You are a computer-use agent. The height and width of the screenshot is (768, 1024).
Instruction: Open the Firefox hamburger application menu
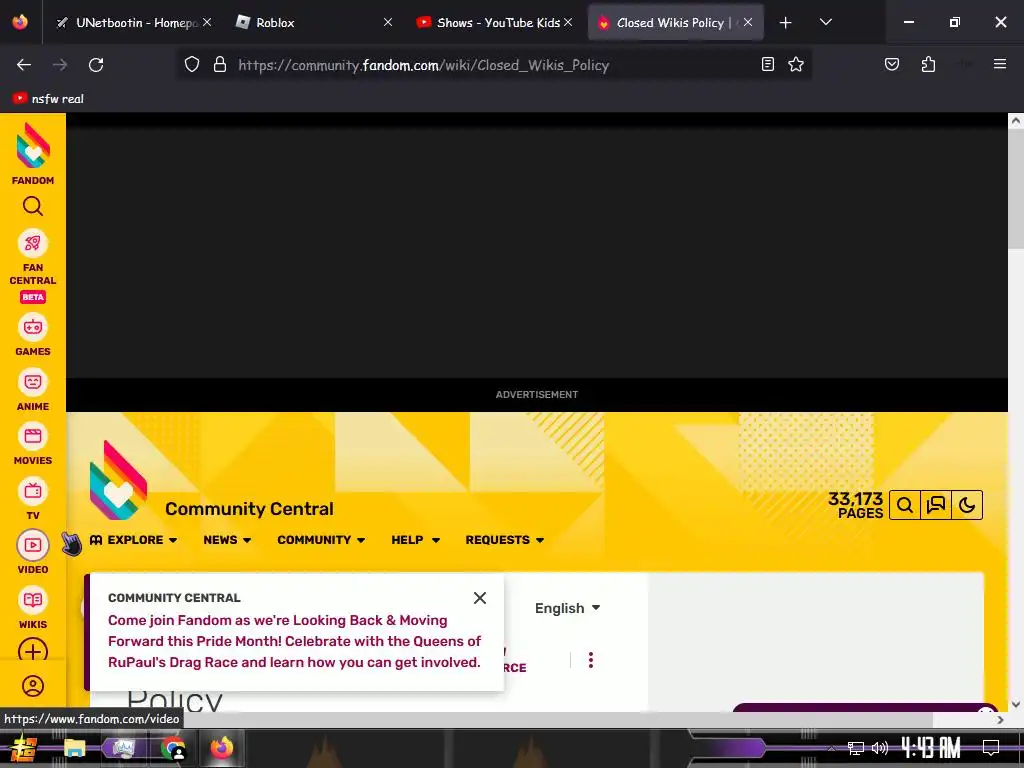click(x=999, y=64)
